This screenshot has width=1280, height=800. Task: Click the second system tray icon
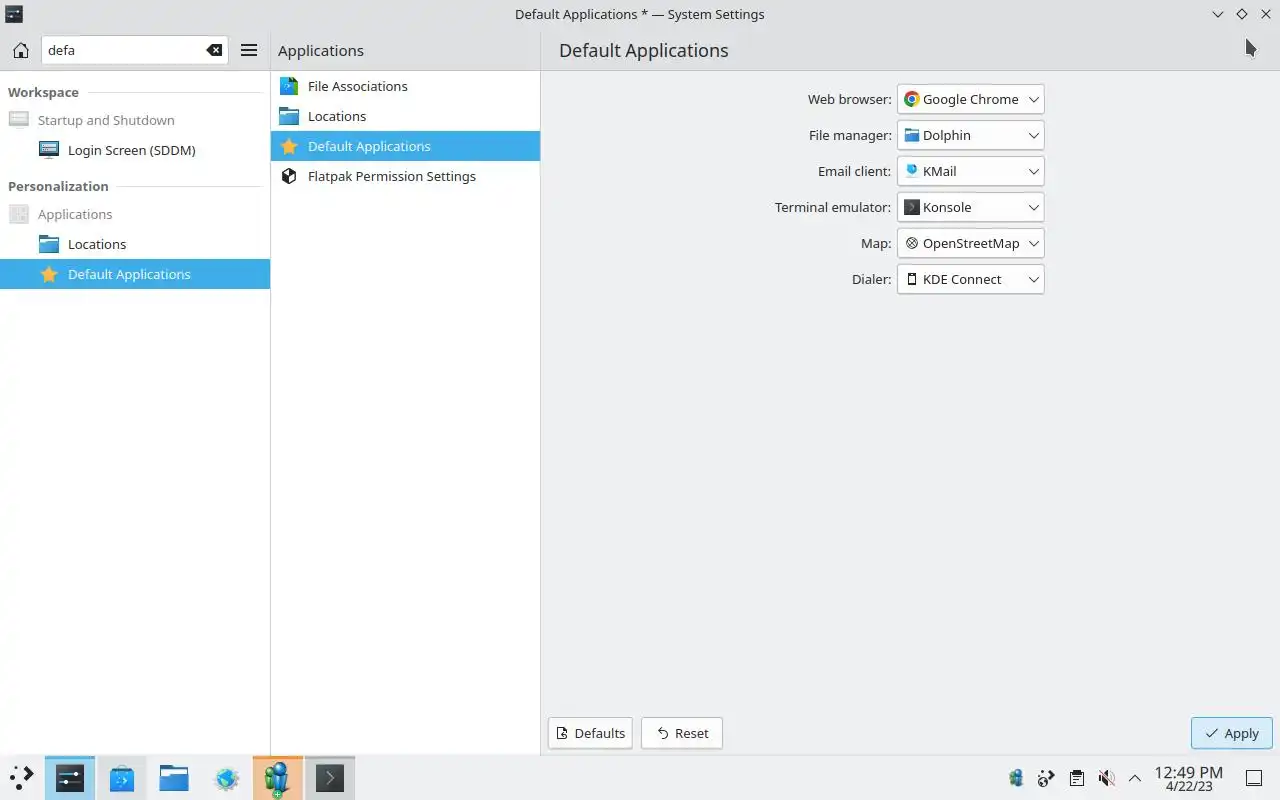click(x=1046, y=778)
